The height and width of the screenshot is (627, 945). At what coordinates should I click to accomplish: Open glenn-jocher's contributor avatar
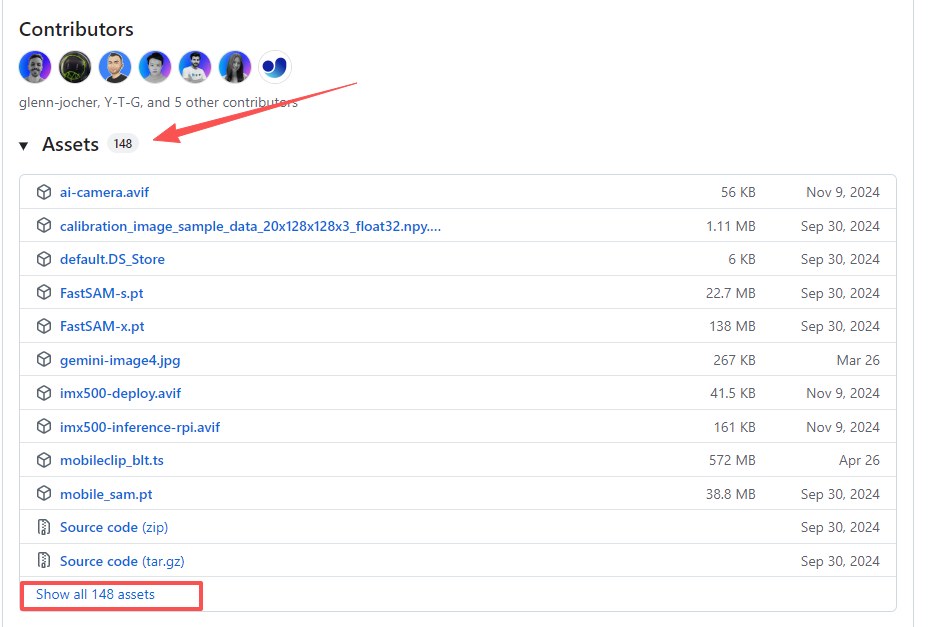(x=35, y=66)
